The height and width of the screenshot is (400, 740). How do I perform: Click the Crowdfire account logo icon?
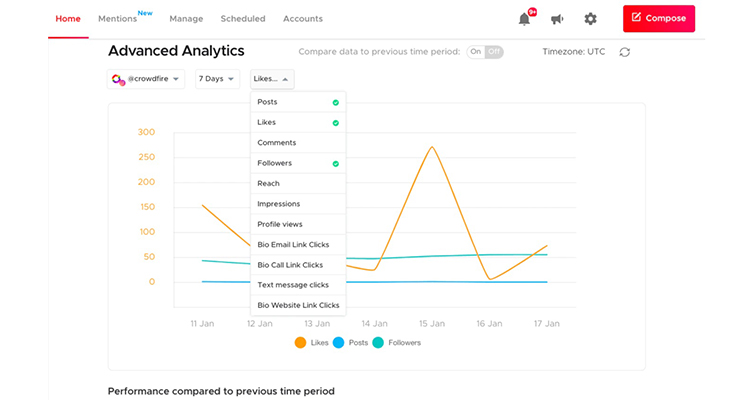[x=118, y=79]
